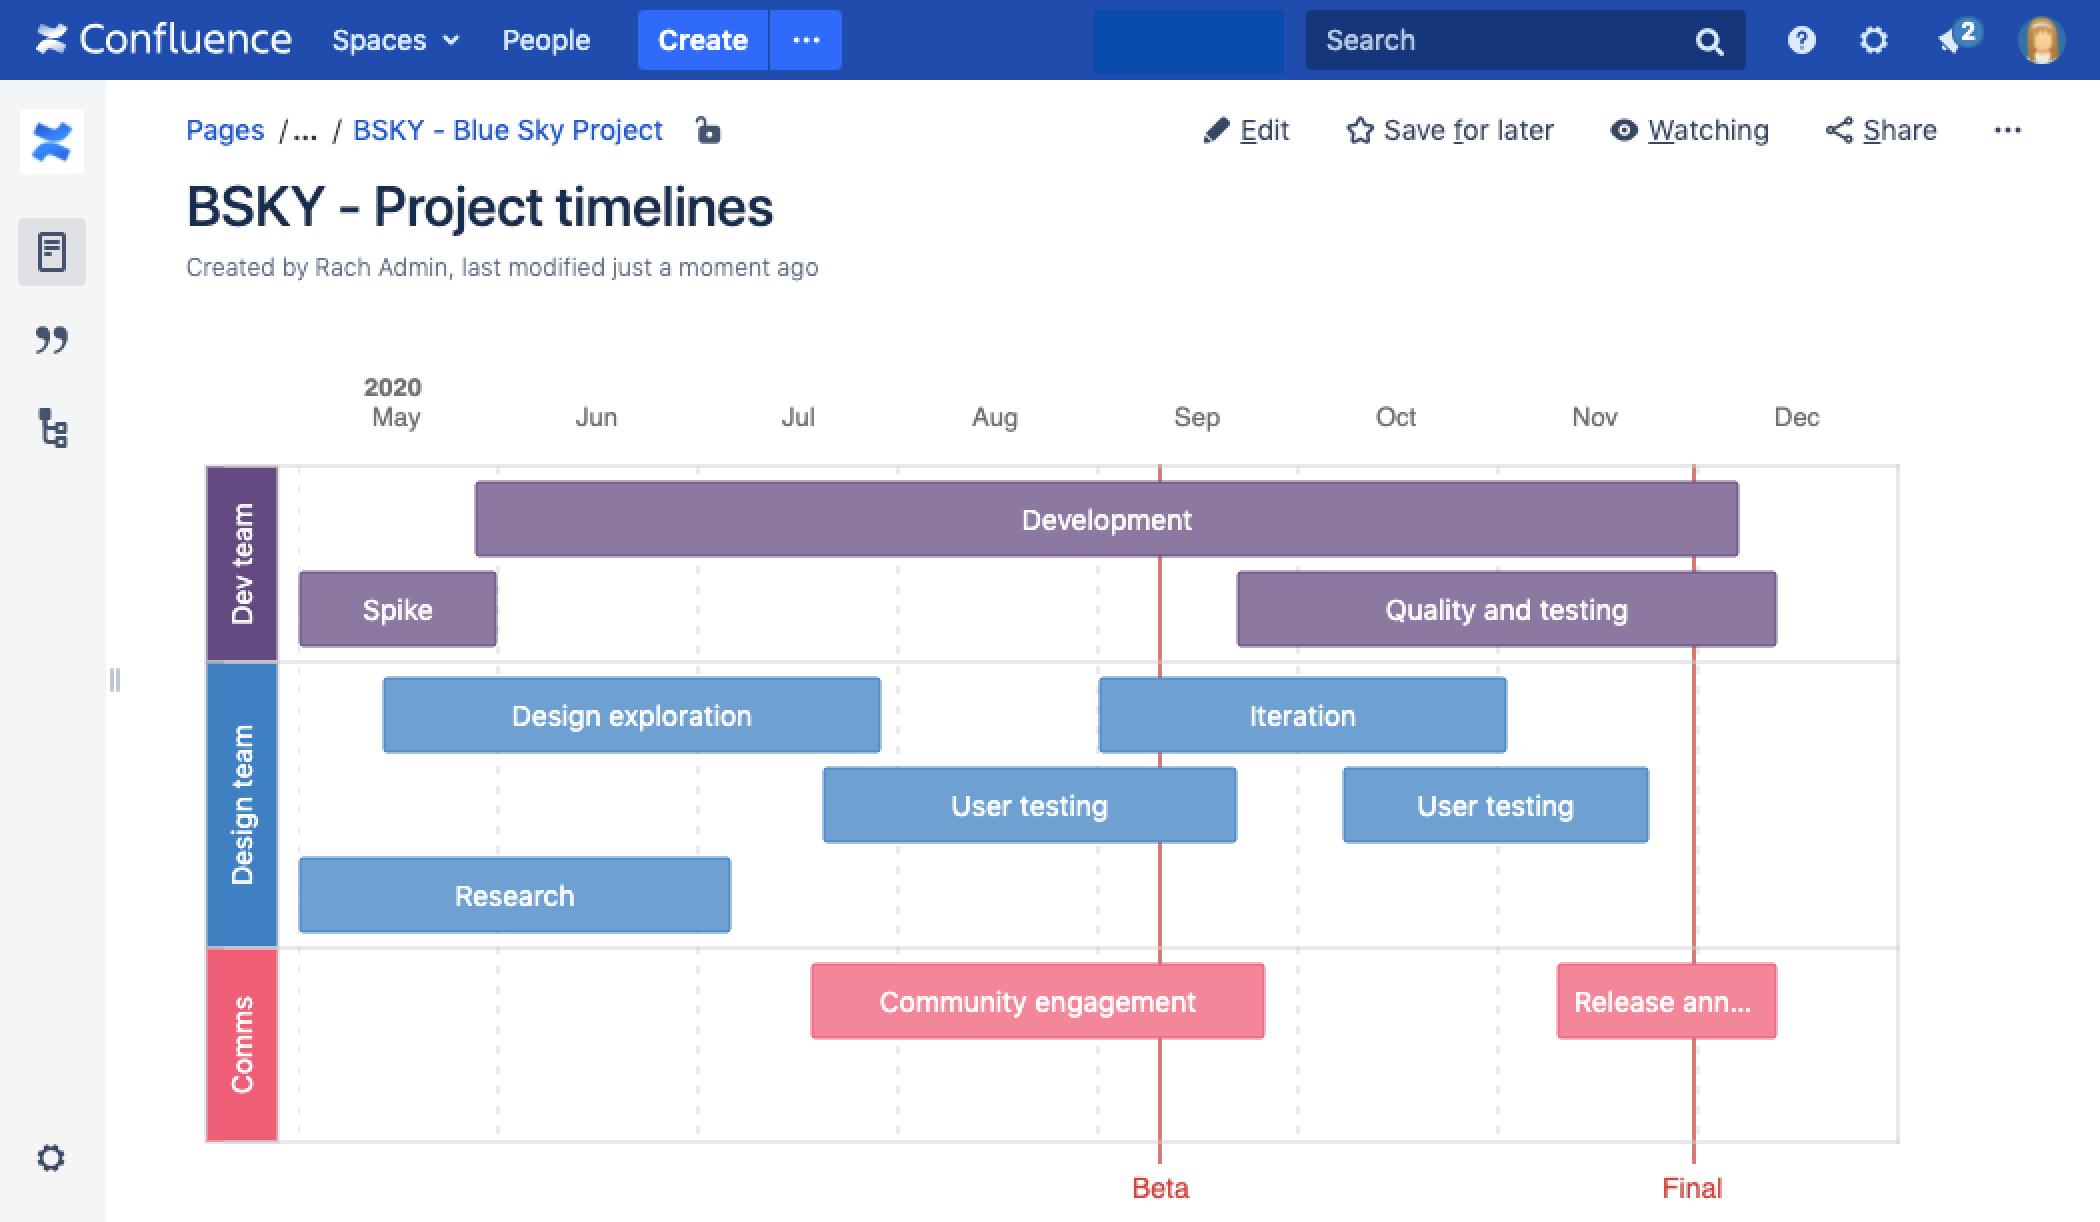
Task: Expand the collapsed sidebar panel toggle
Action: [113, 679]
